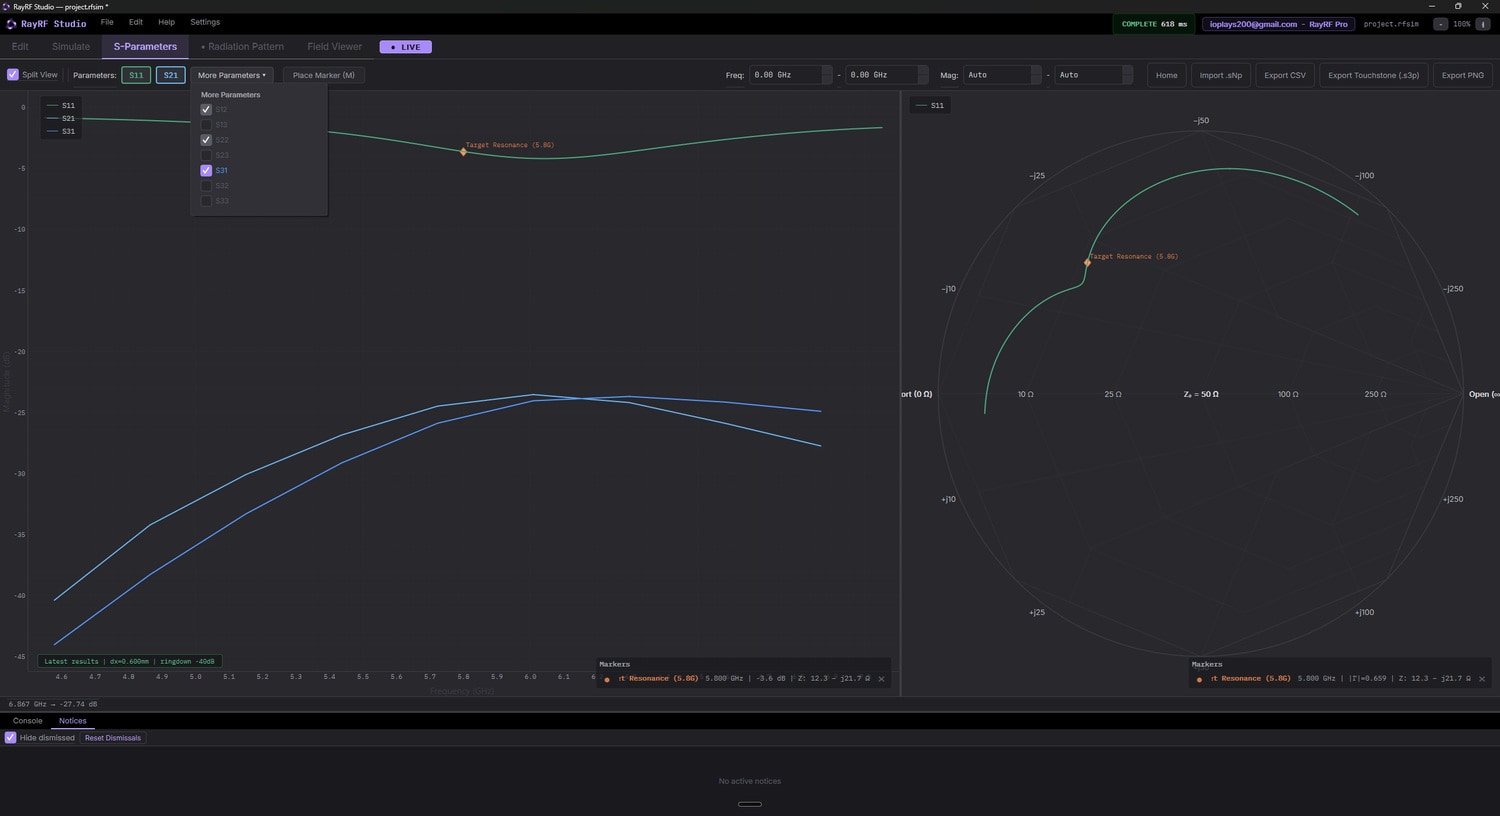
Task: Click the 100% zoom level text
Action: [1462, 24]
